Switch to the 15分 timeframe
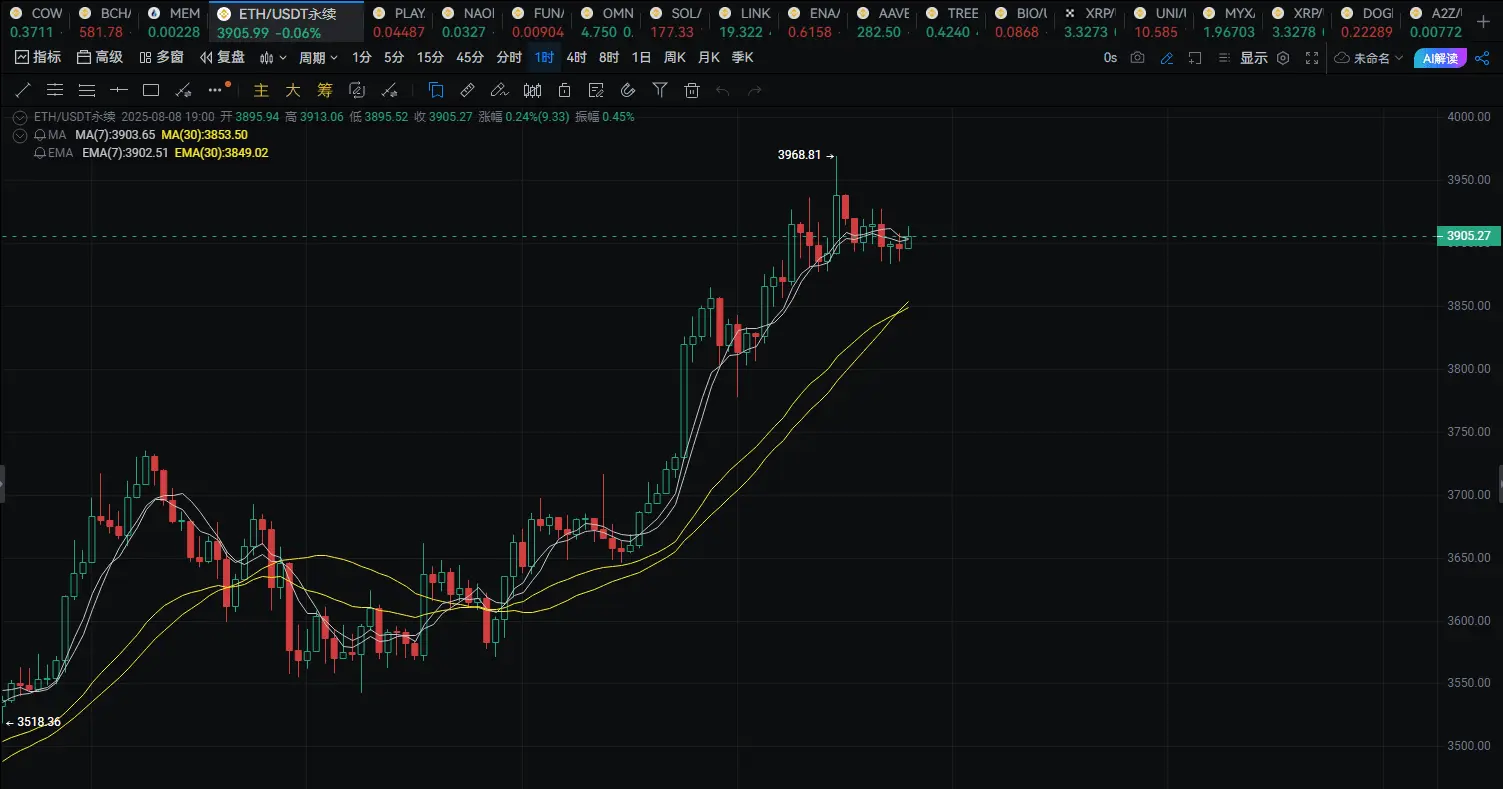The height and width of the screenshot is (789, 1503). [430, 58]
